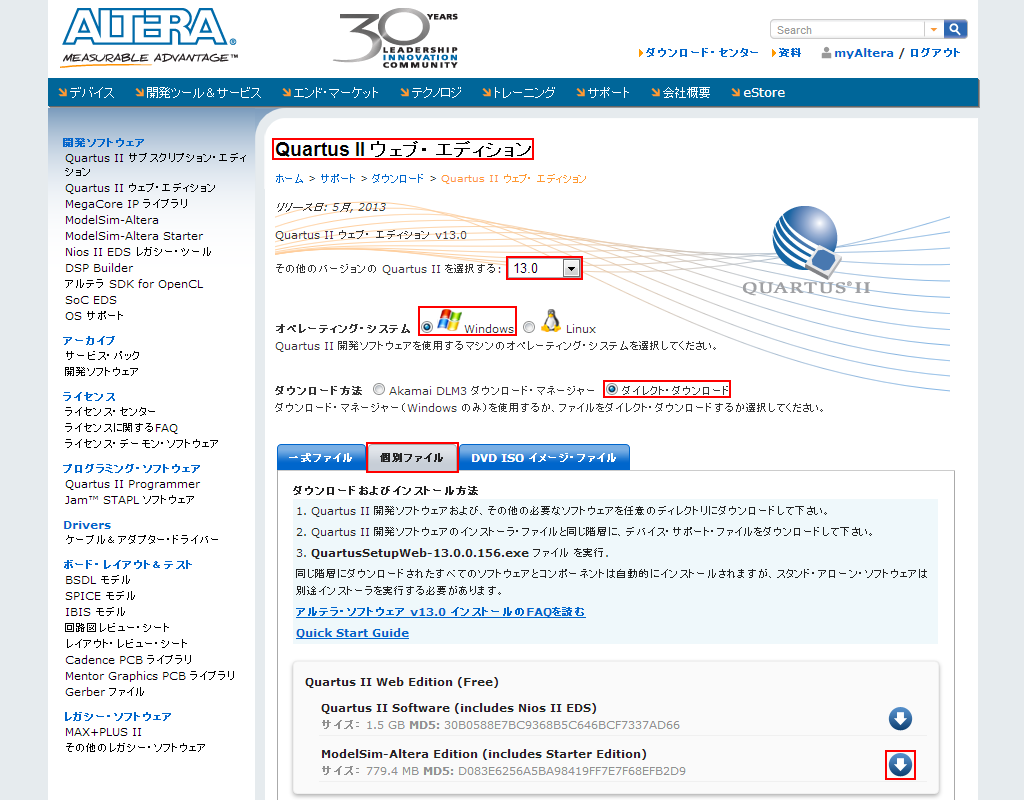Image resolution: width=1024 pixels, height=800 pixels.
Task: Open MegaCore IP ライブラリ sidebar link
Action: click(x=127, y=204)
